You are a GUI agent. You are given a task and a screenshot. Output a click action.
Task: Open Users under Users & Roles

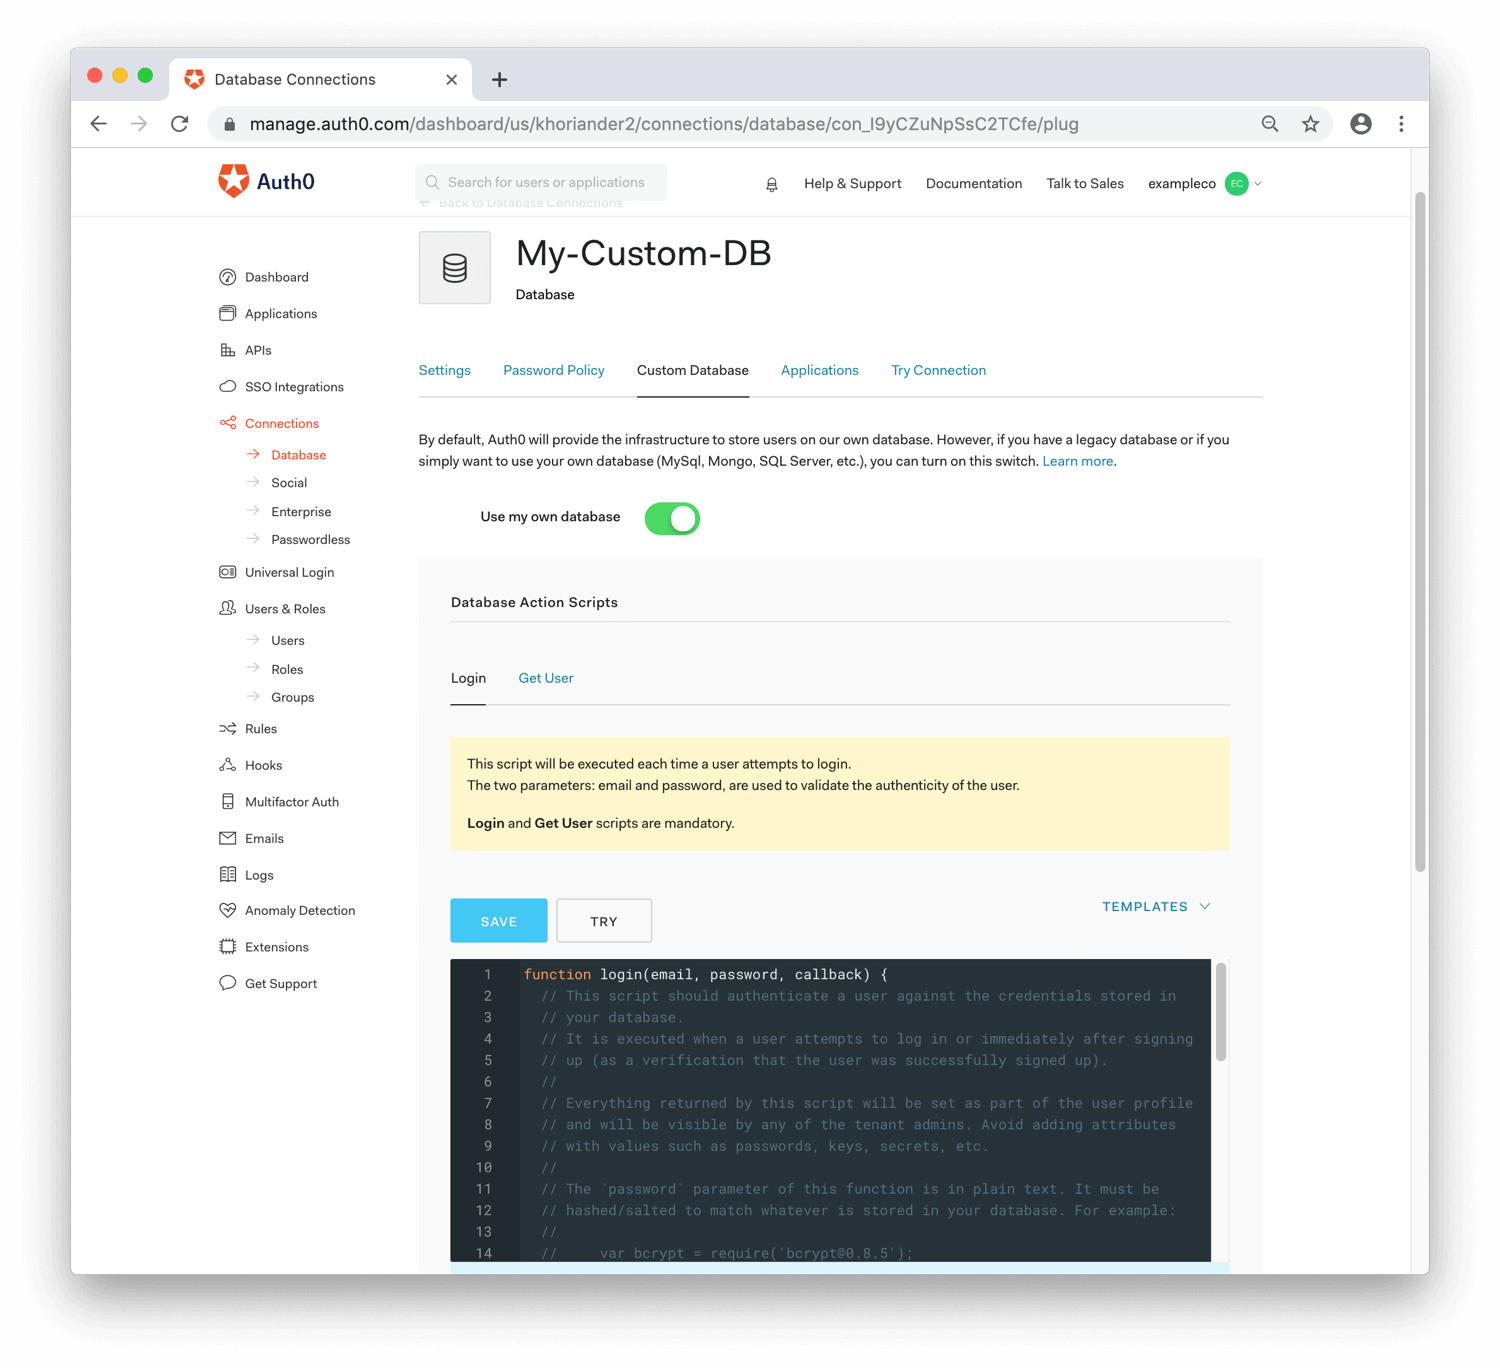pyautogui.click(x=288, y=641)
